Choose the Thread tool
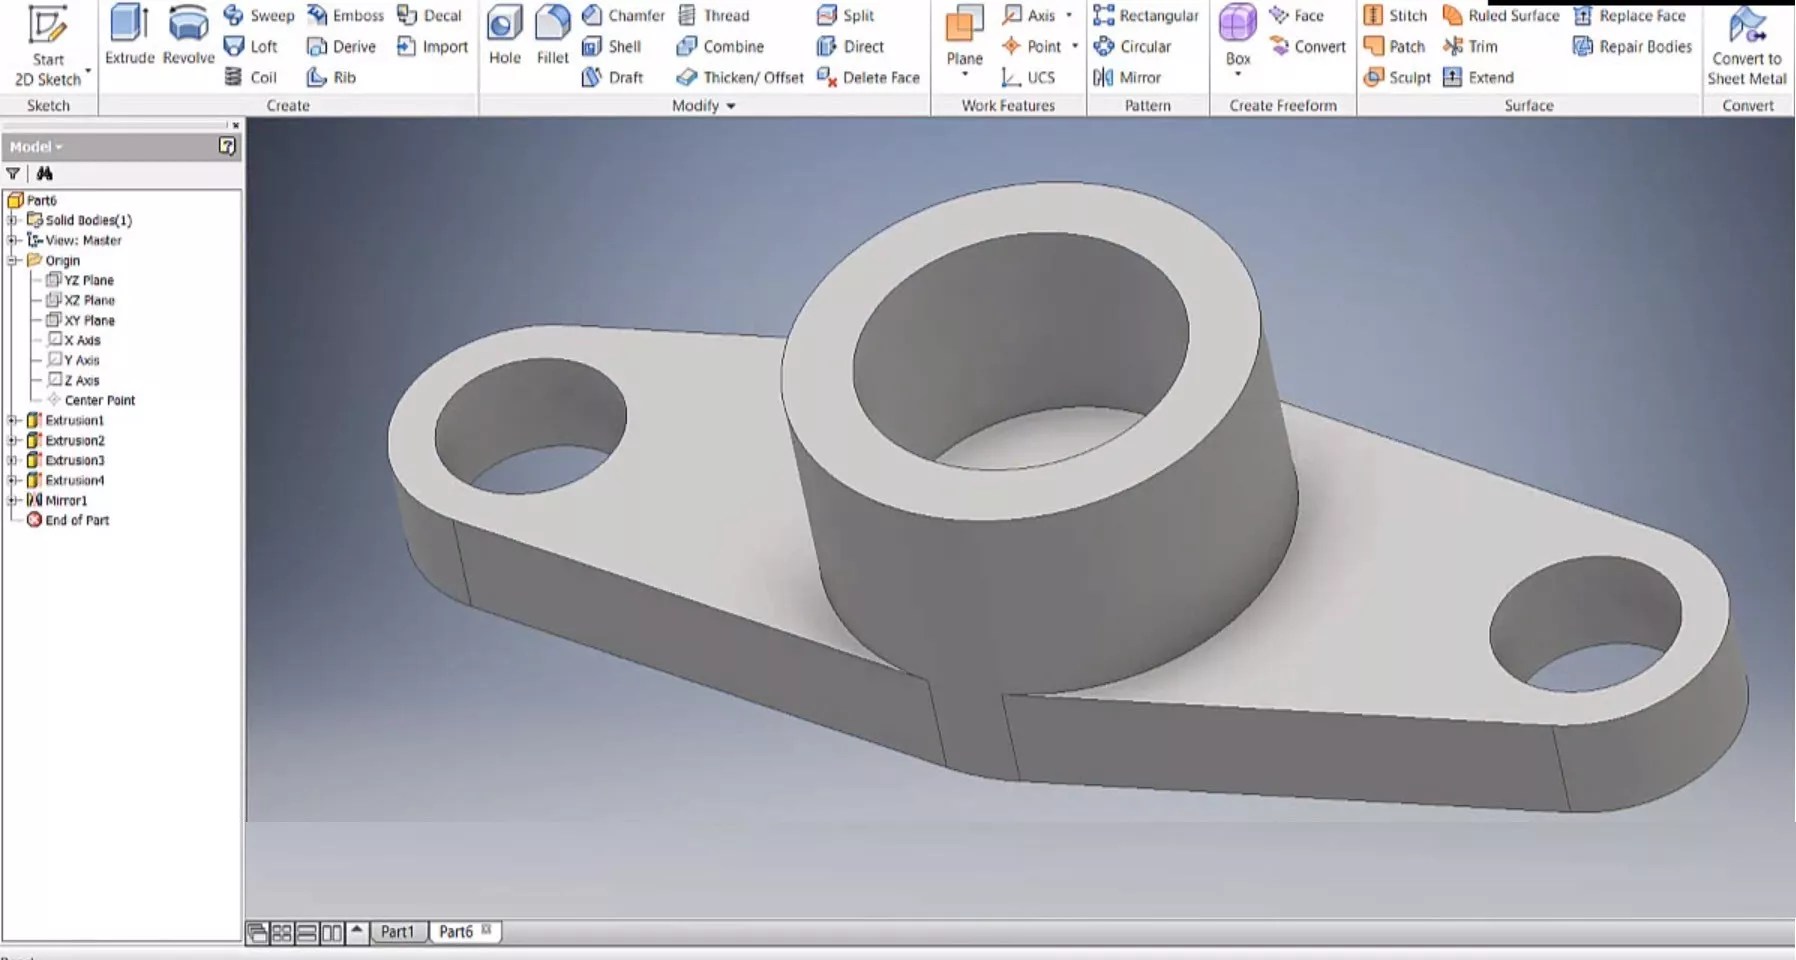This screenshot has height=960, width=1796. (x=713, y=16)
